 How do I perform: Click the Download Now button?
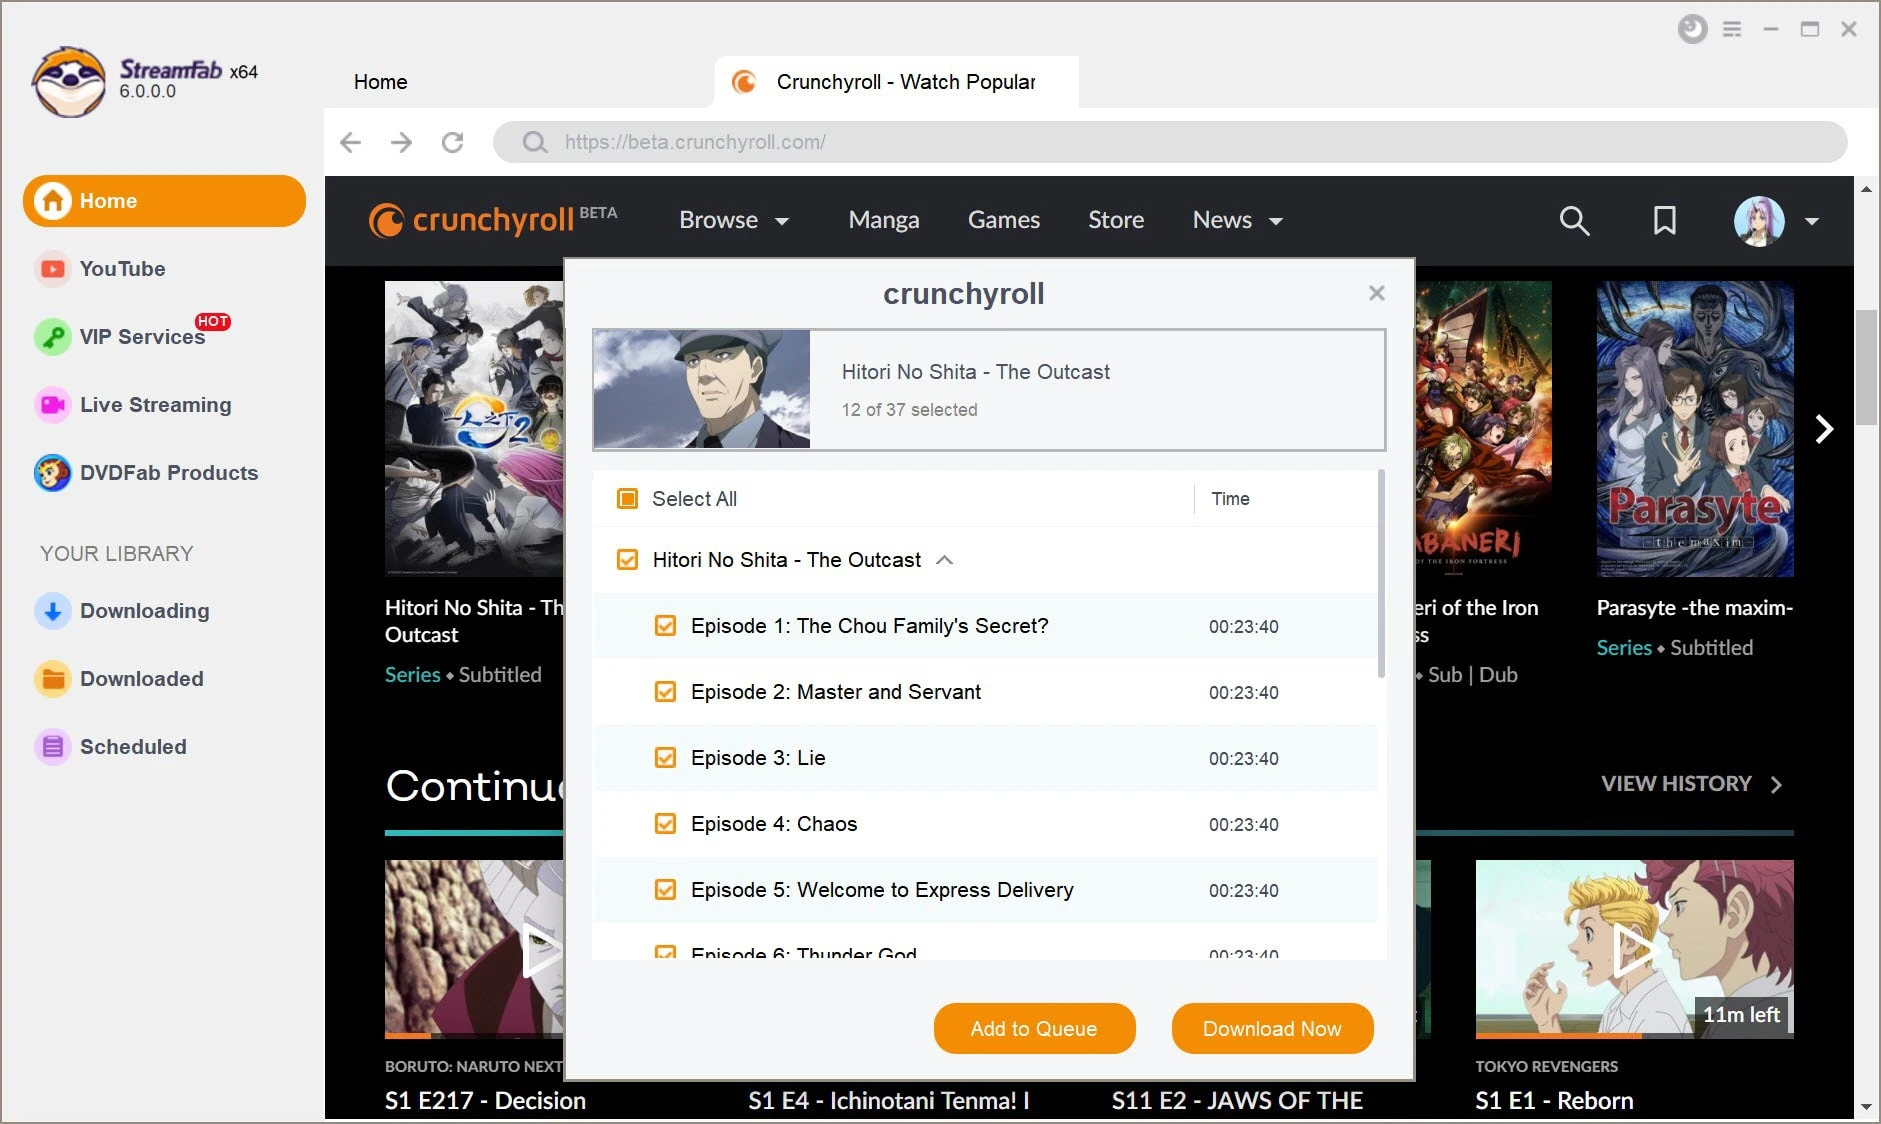tap(1271, 1028)
